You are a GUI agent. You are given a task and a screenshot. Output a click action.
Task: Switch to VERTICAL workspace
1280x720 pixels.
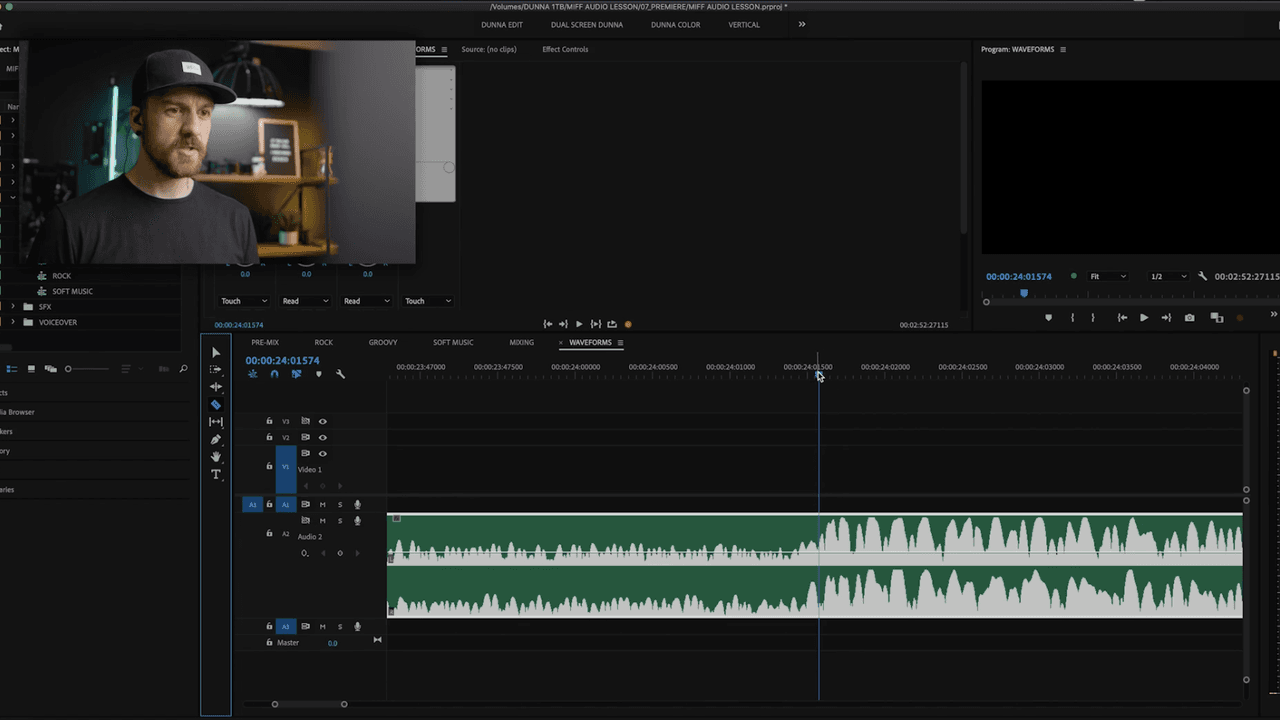coord(744,24)
